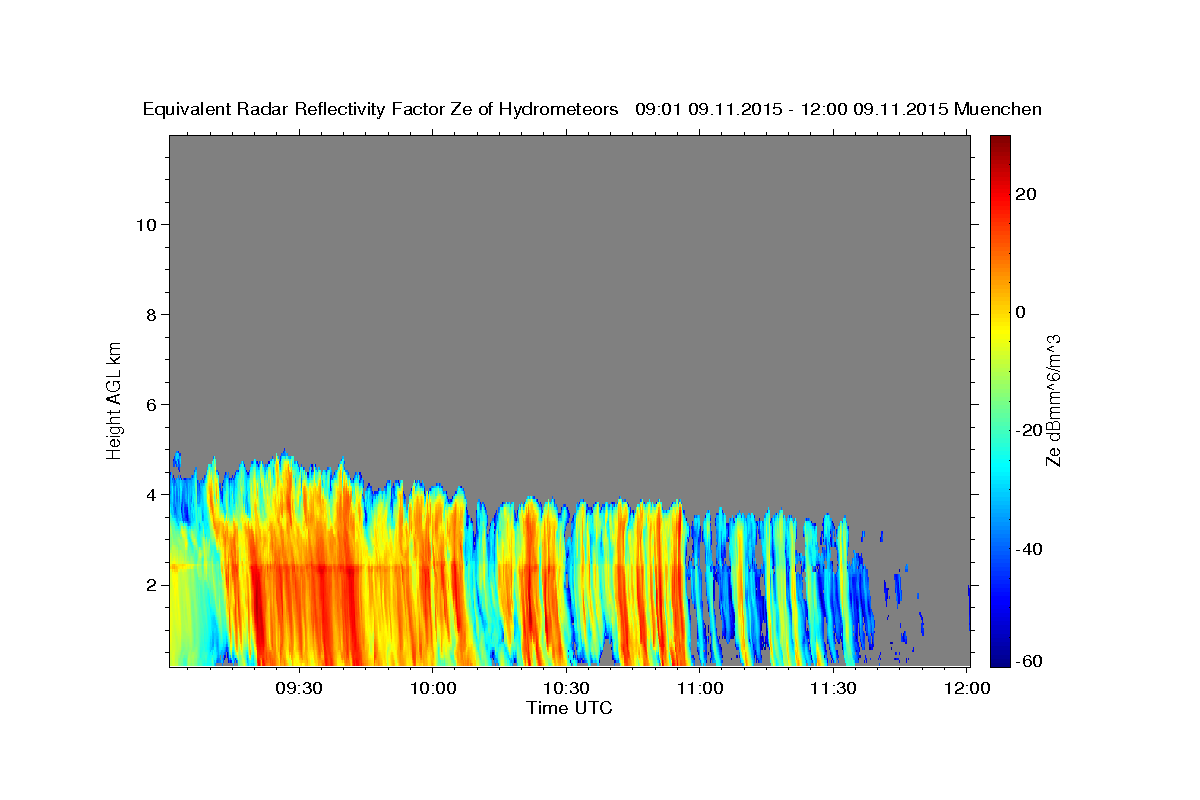Viewport: 1200px width, 800px height.
Task: Click the '12:00' time tick label
Action: pos(967,688)
